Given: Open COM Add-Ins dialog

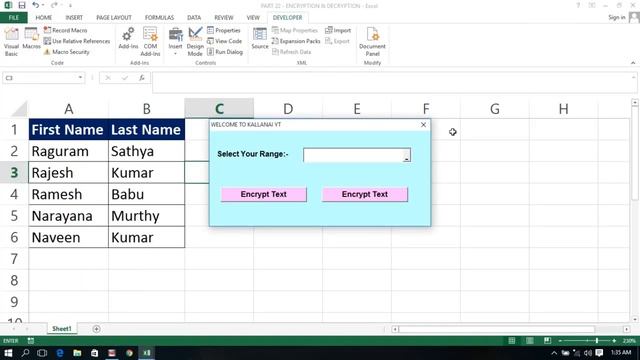Looking at the screenshot, I should click(150, 42).
